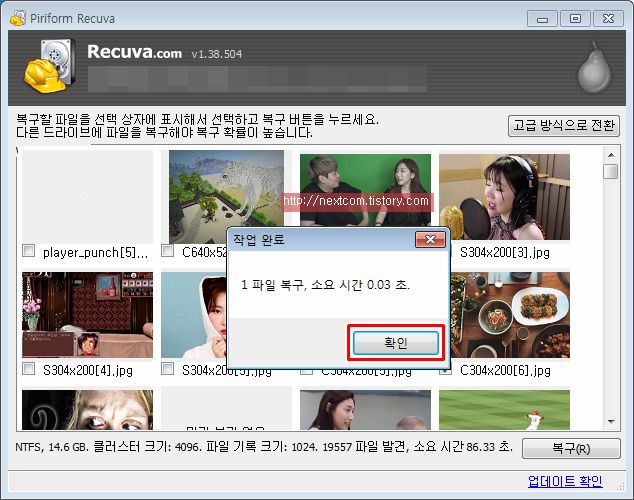
Task: Click the 1 파일 복구 result message text
Action: coord(325,285)
